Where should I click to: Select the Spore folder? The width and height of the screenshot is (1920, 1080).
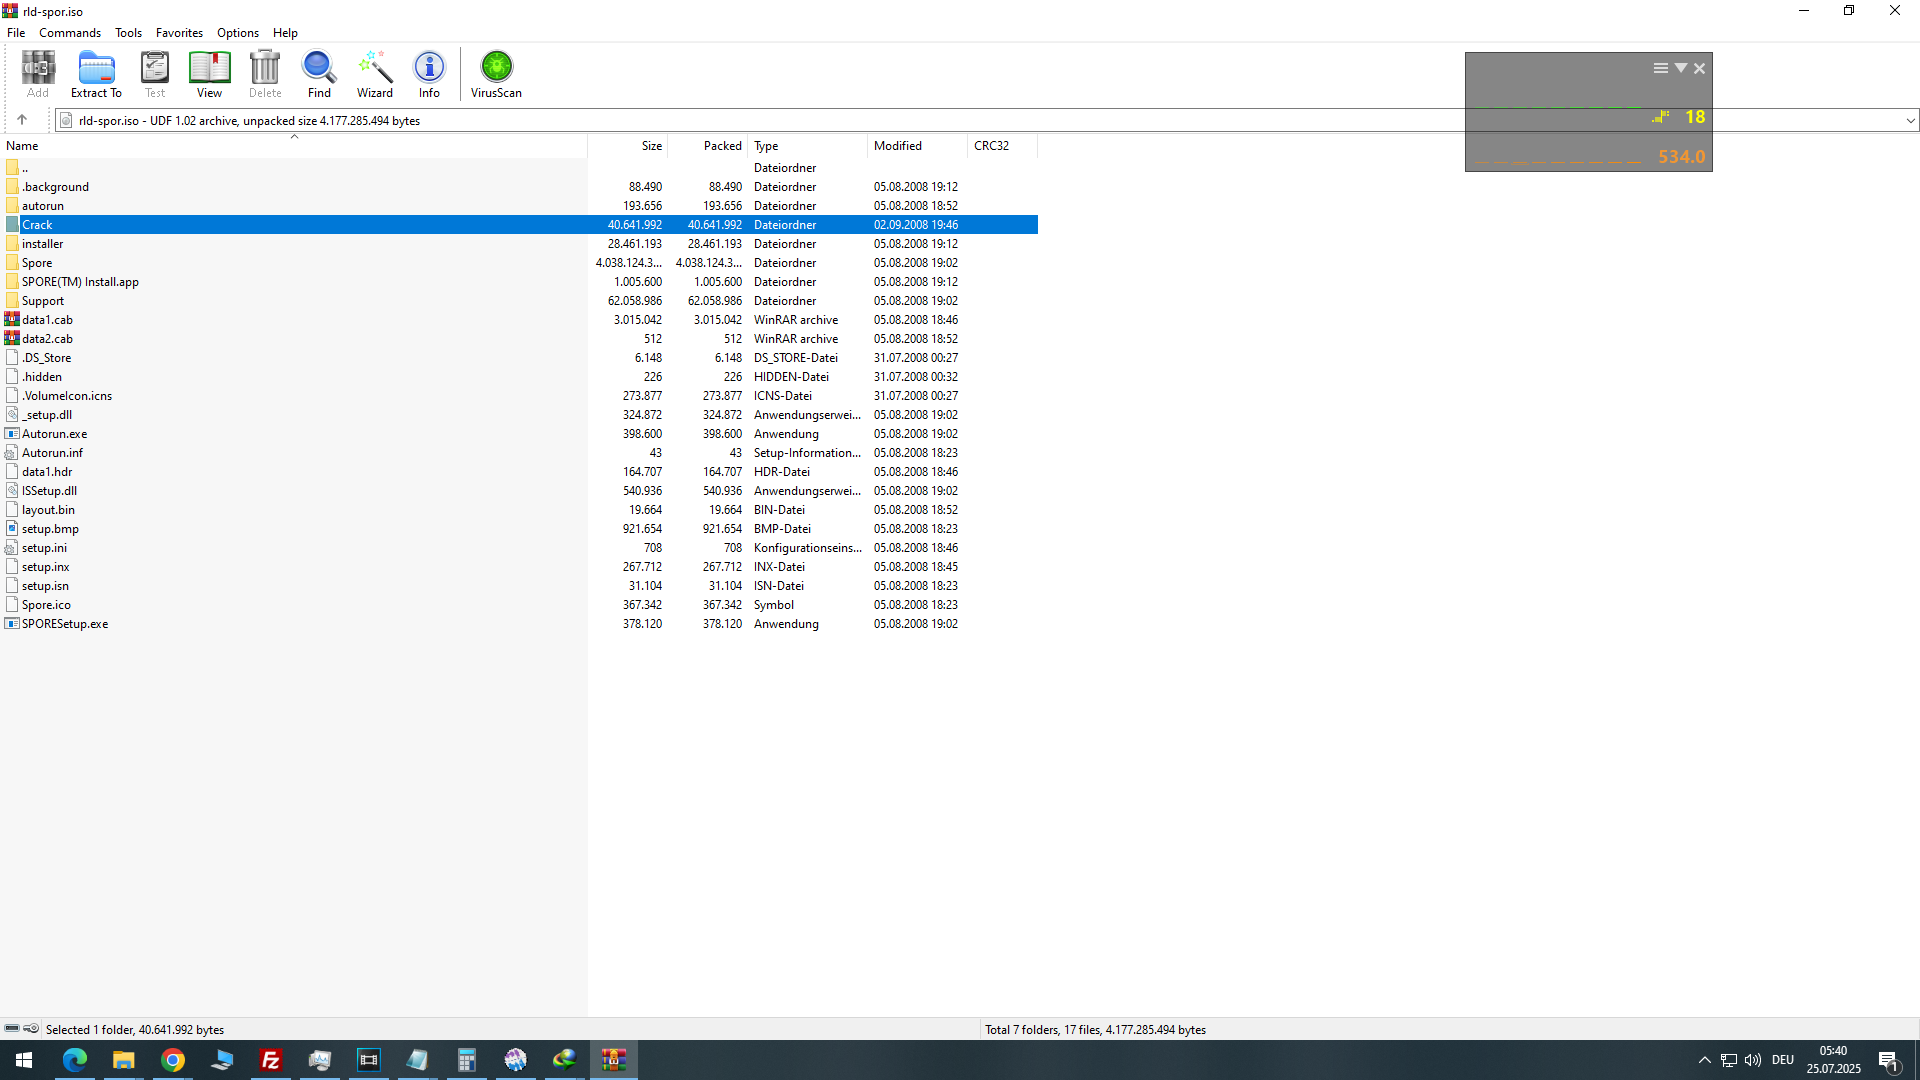[519, 262]
